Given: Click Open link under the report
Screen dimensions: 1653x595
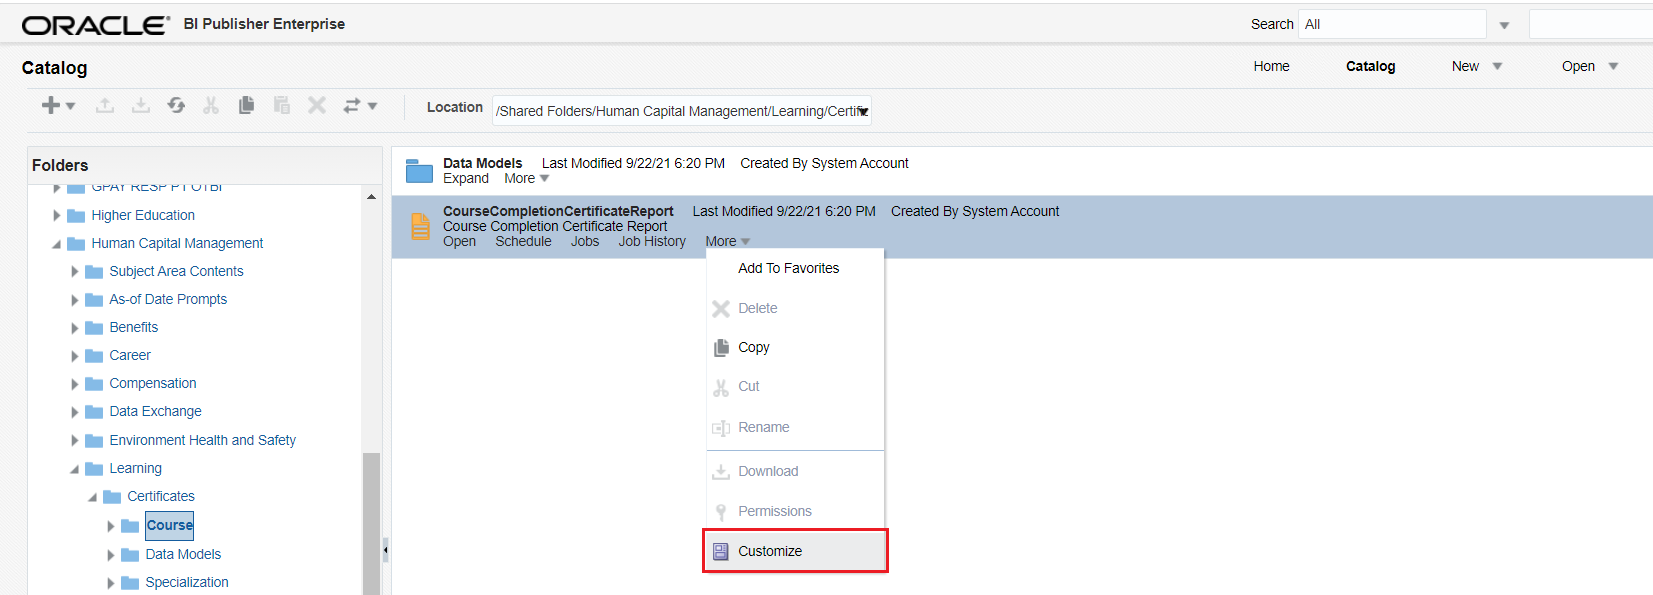Looking at the screenshot, I should [x=460, y=241].
